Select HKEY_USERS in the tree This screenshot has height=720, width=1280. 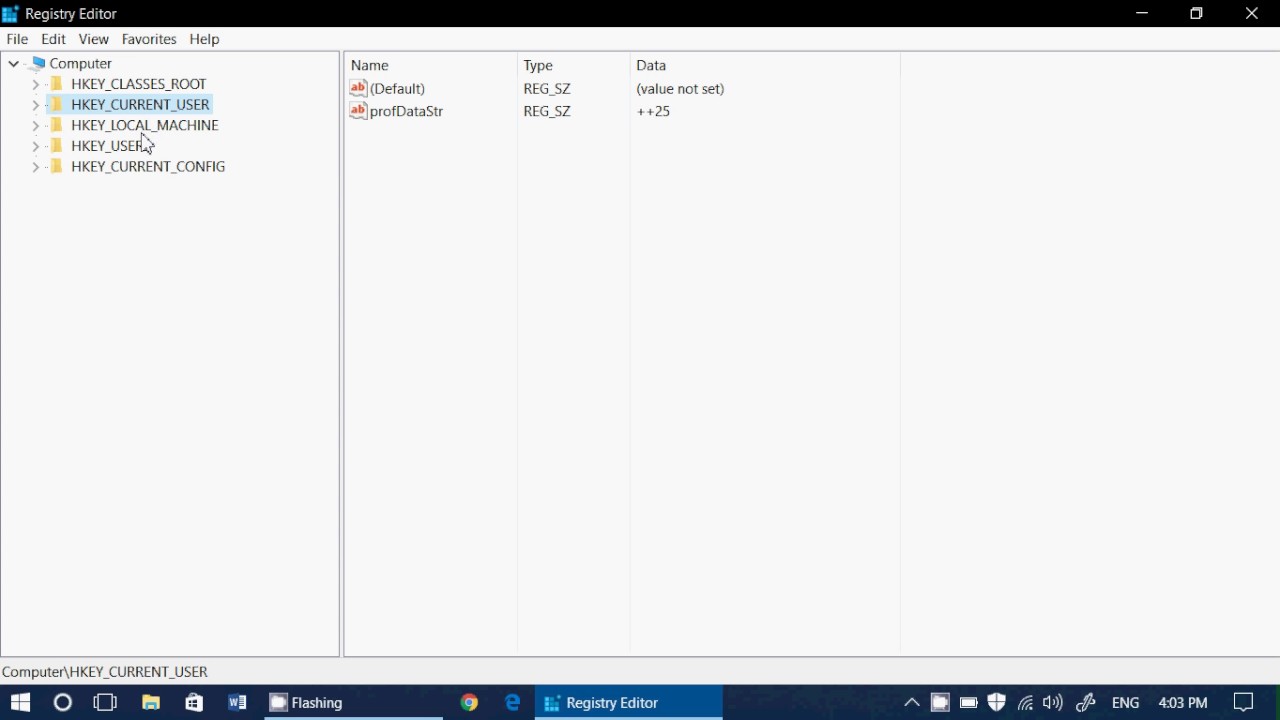(110, 146)
